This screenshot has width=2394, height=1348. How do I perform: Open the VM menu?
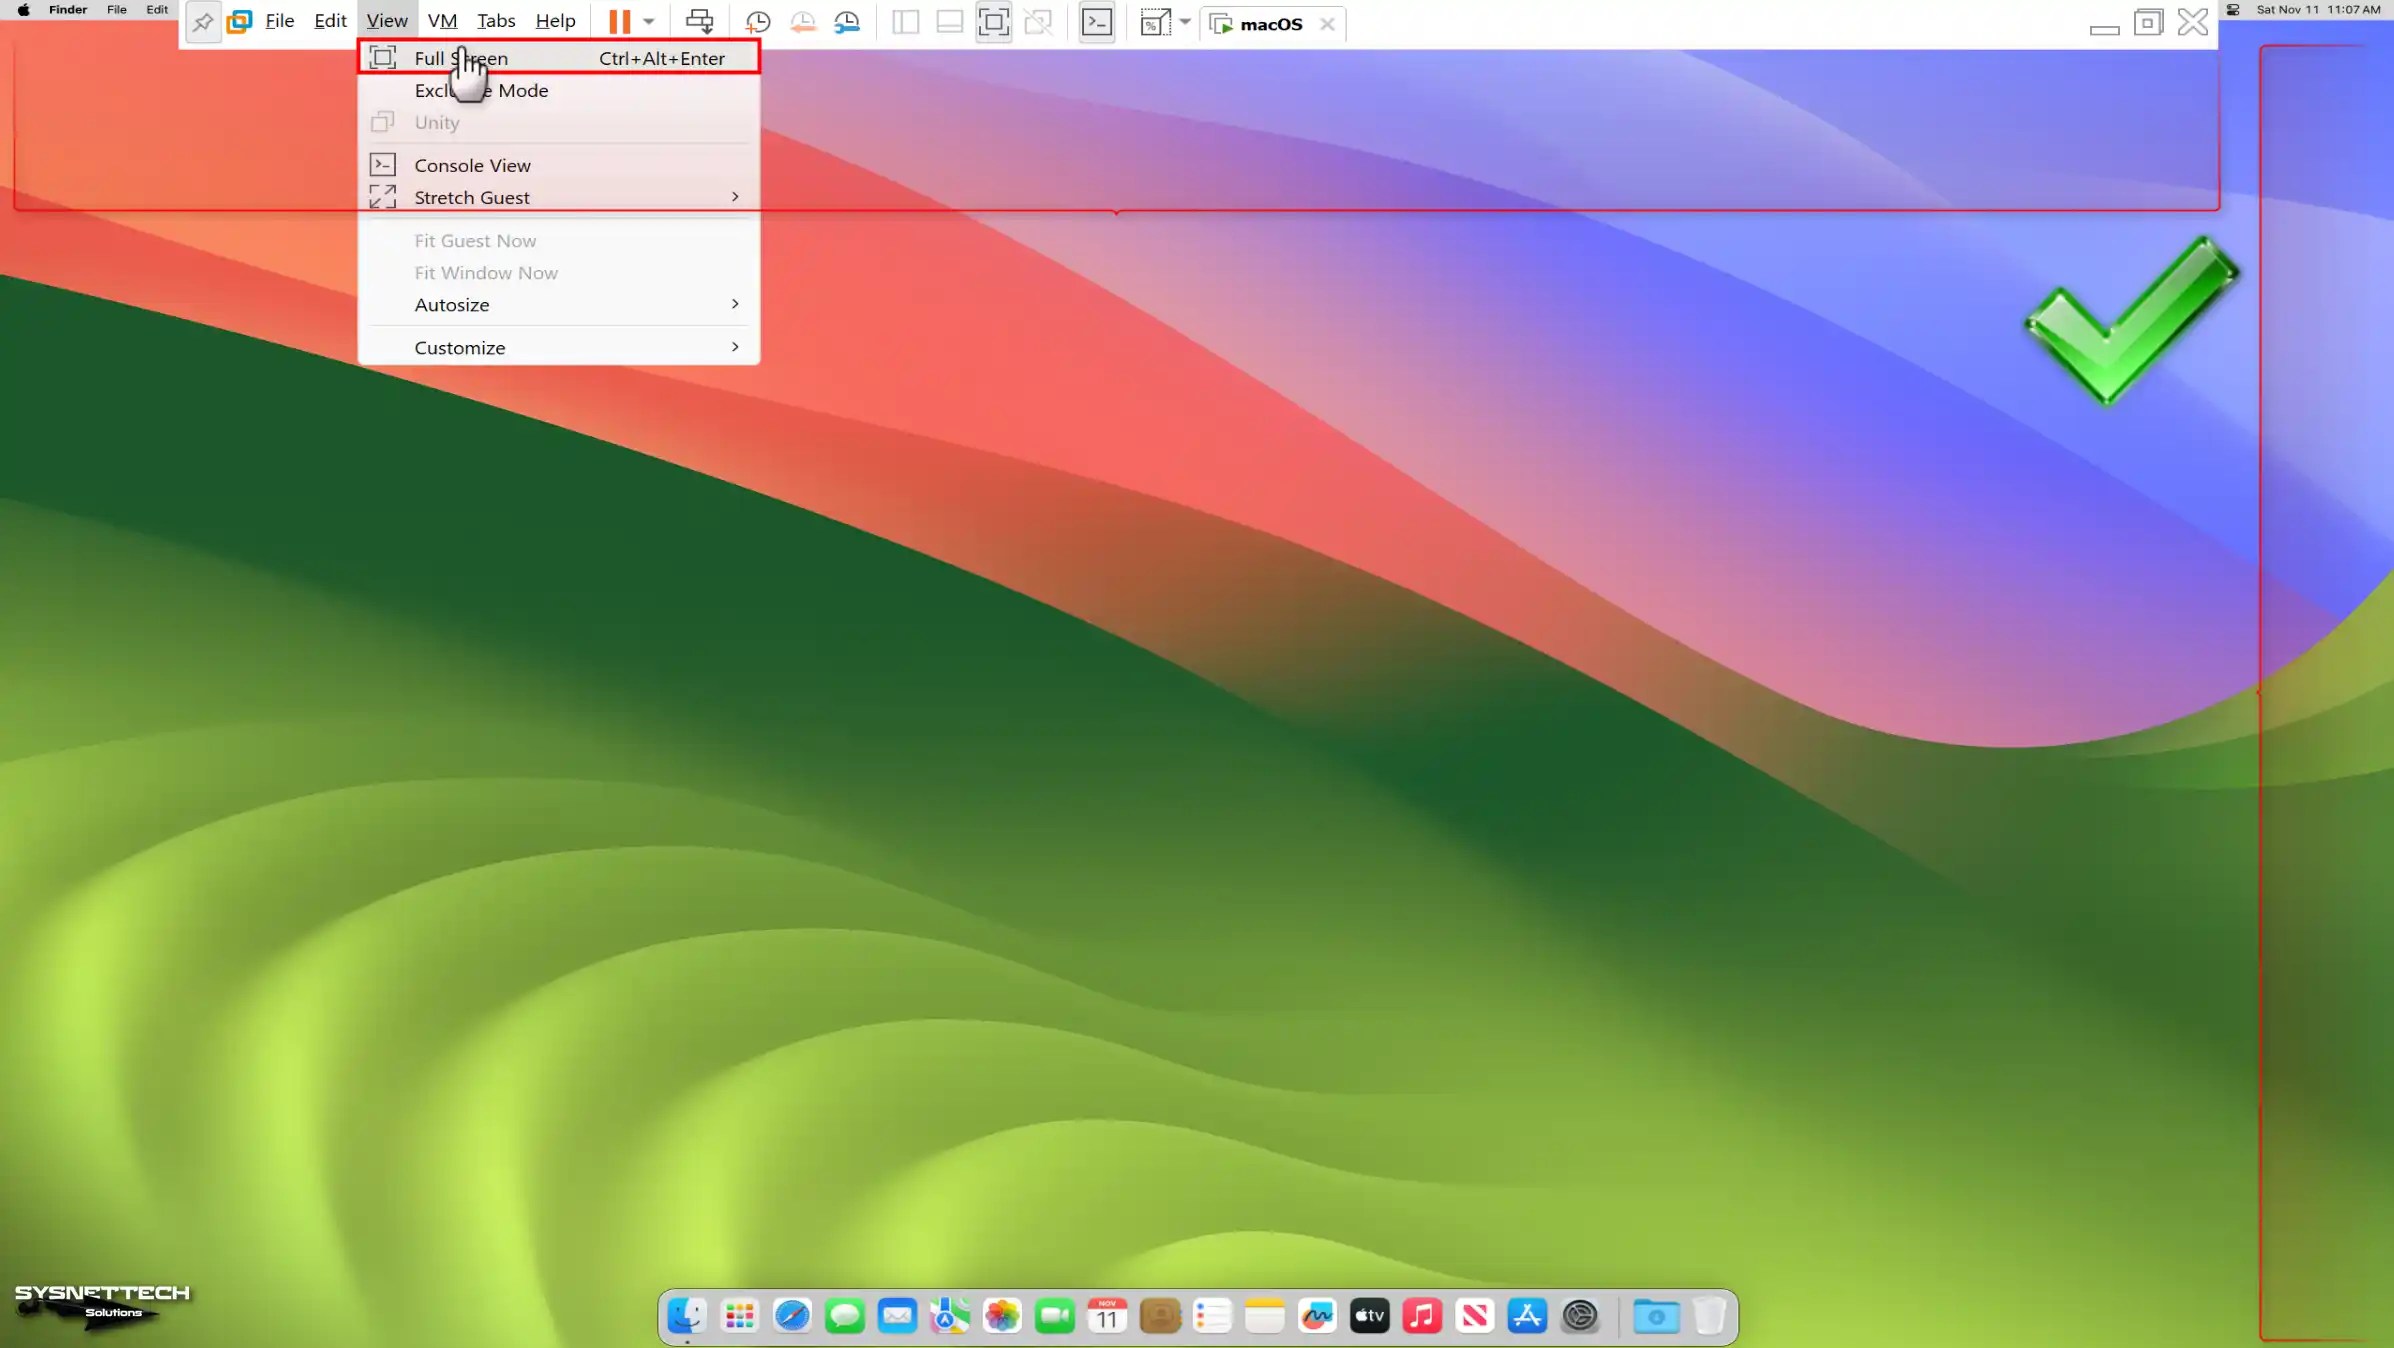(441, 20)
